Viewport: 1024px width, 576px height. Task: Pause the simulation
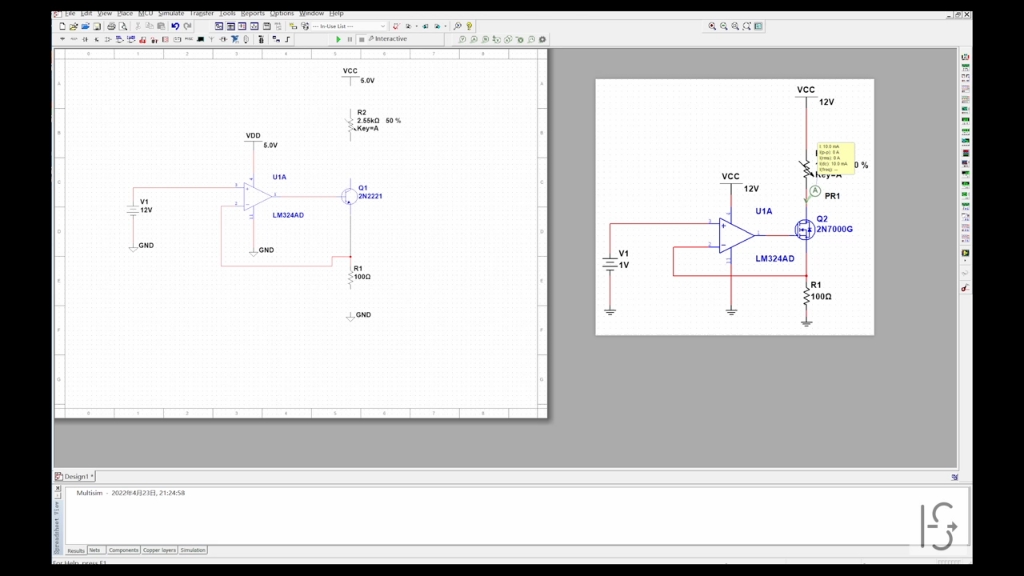(x=349, y=39)
